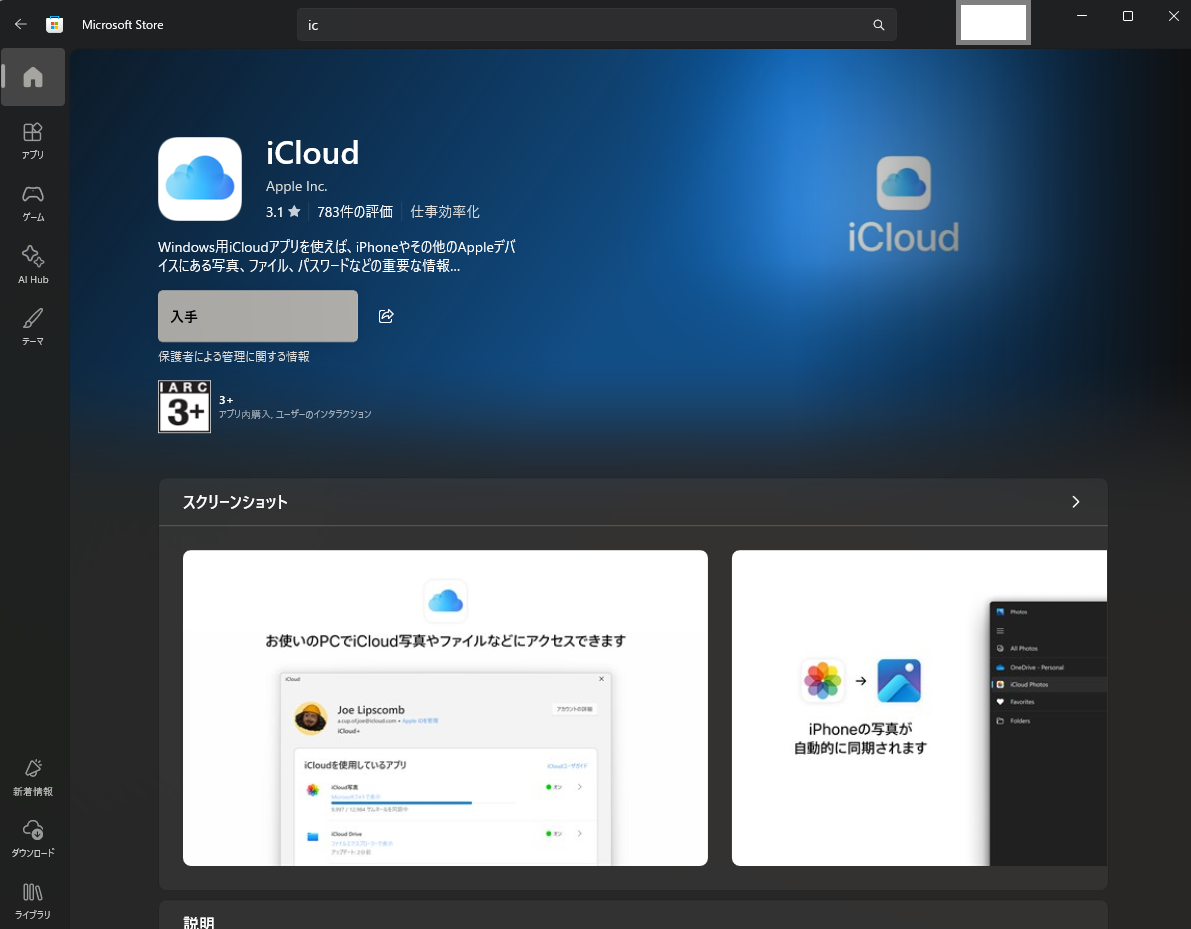Click the 説明 section heading
This screenshot has height=929, width=1191.
click(x=199, y=921)
